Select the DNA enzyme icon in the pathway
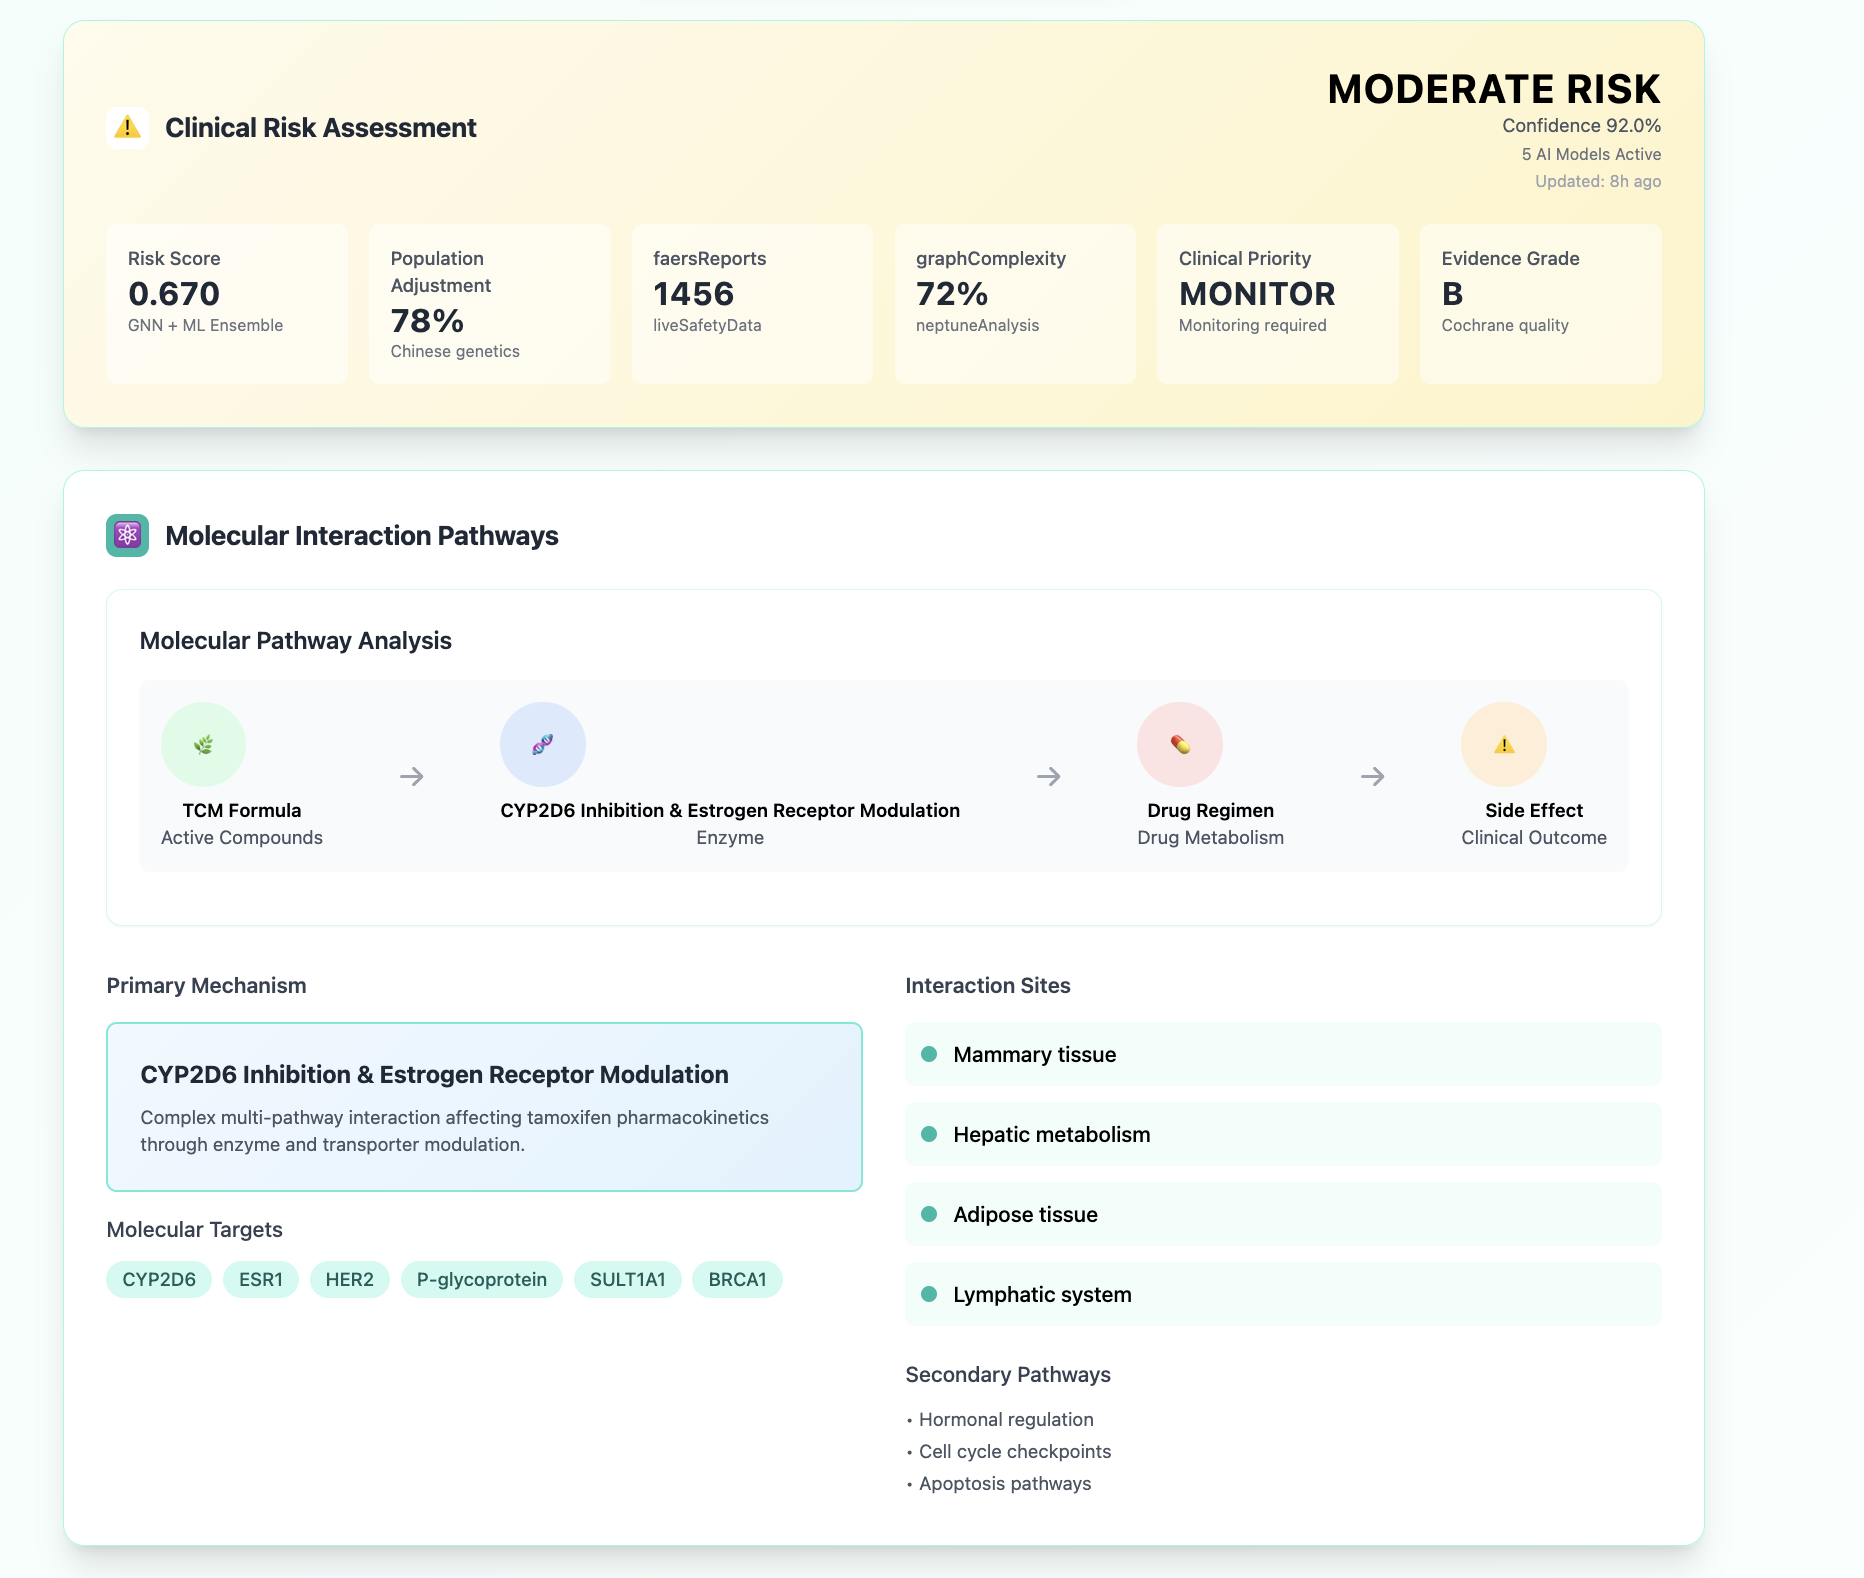Screen dimensions: 1864x1578 543,745
